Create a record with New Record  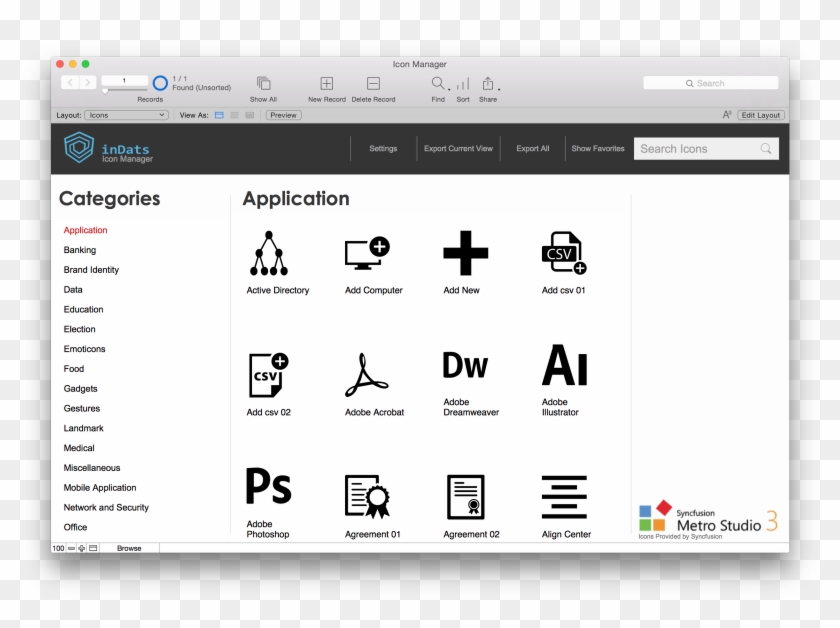tap(327, 83)
